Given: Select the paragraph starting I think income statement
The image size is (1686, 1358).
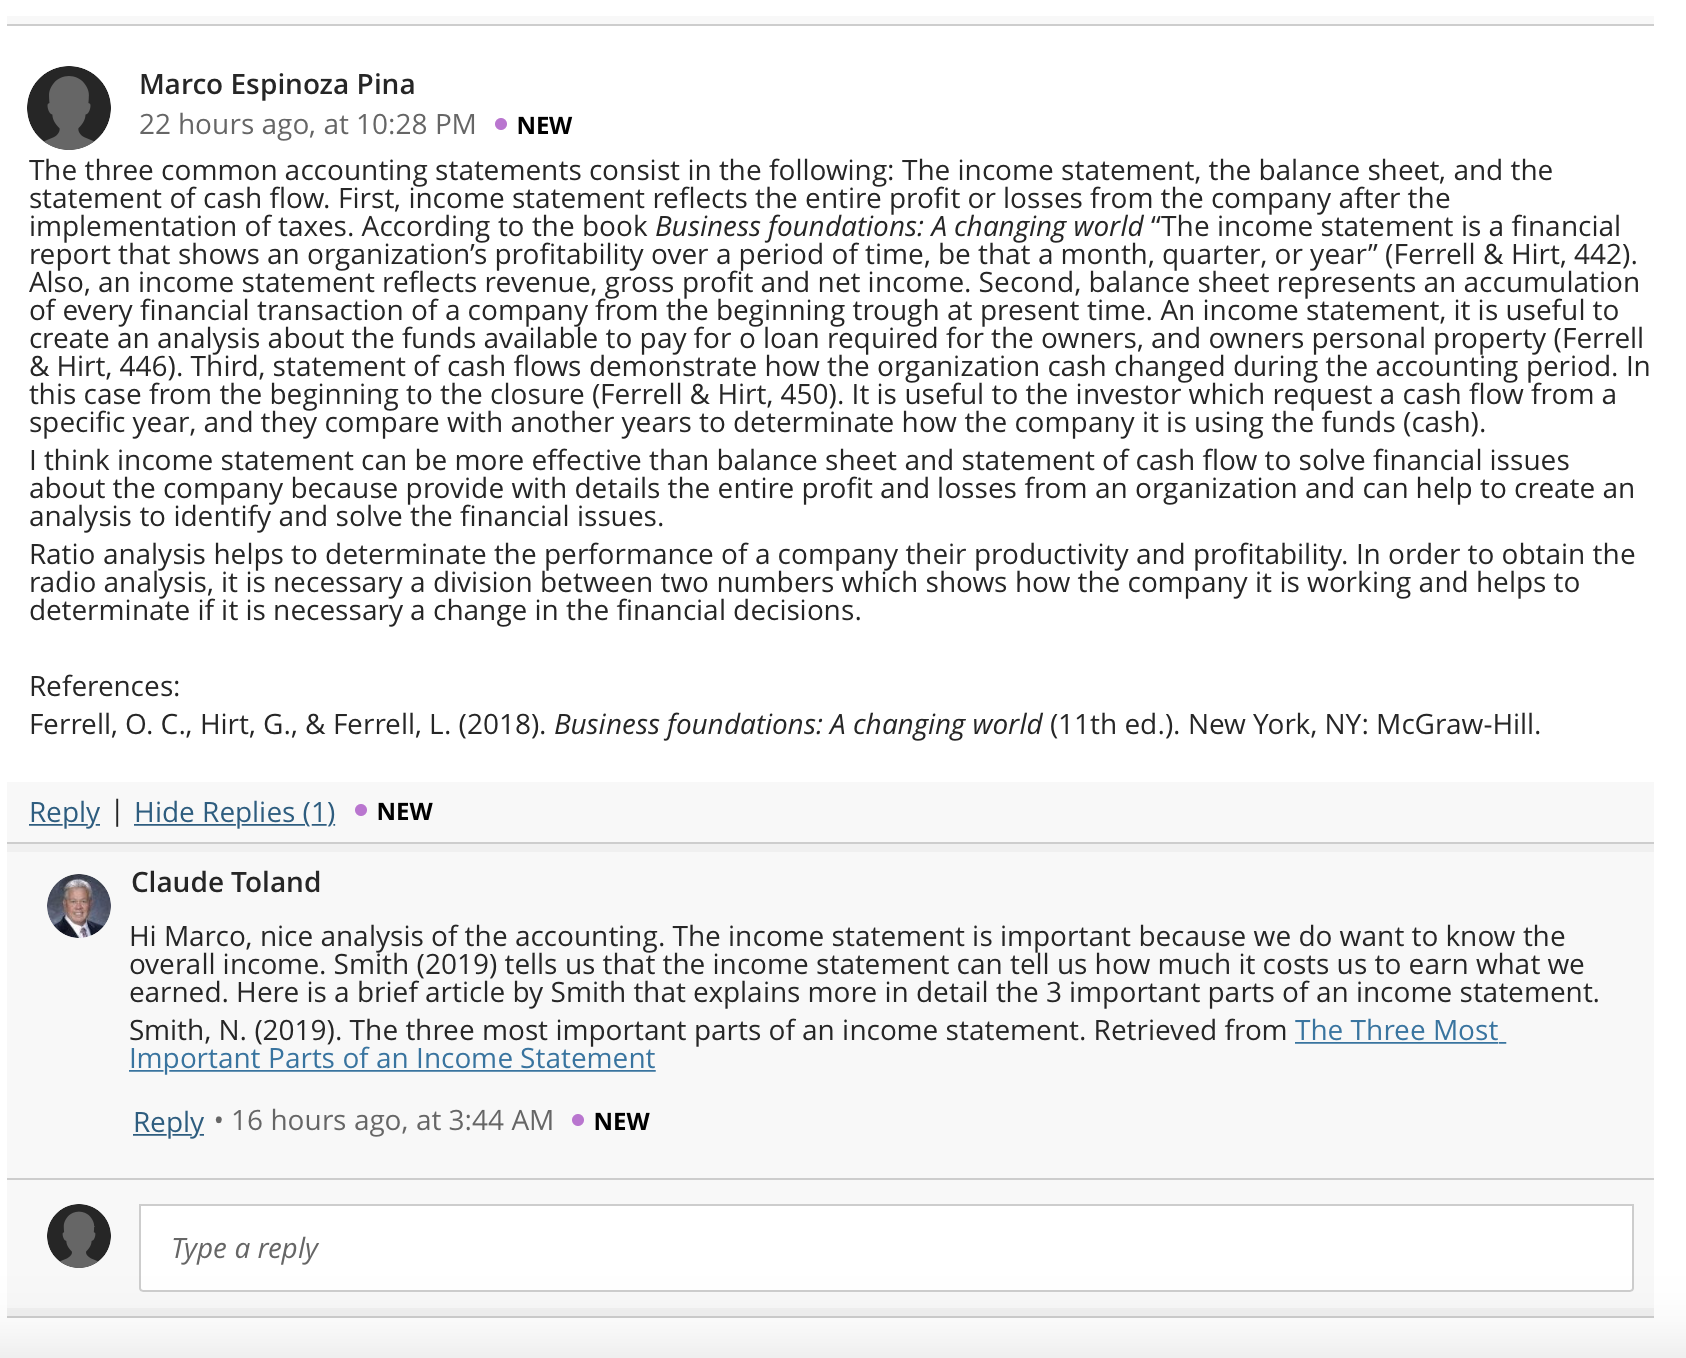Looking at the screenshot, I should pyautogui.click(x=832, y=488).
